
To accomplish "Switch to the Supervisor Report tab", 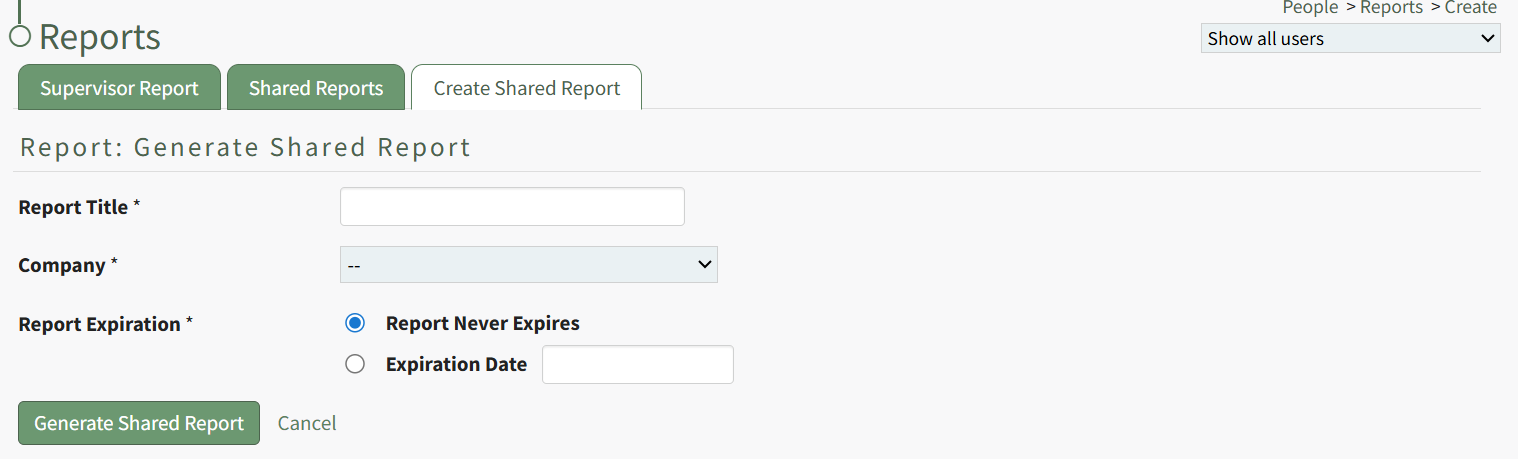I will tap(119, 88).
